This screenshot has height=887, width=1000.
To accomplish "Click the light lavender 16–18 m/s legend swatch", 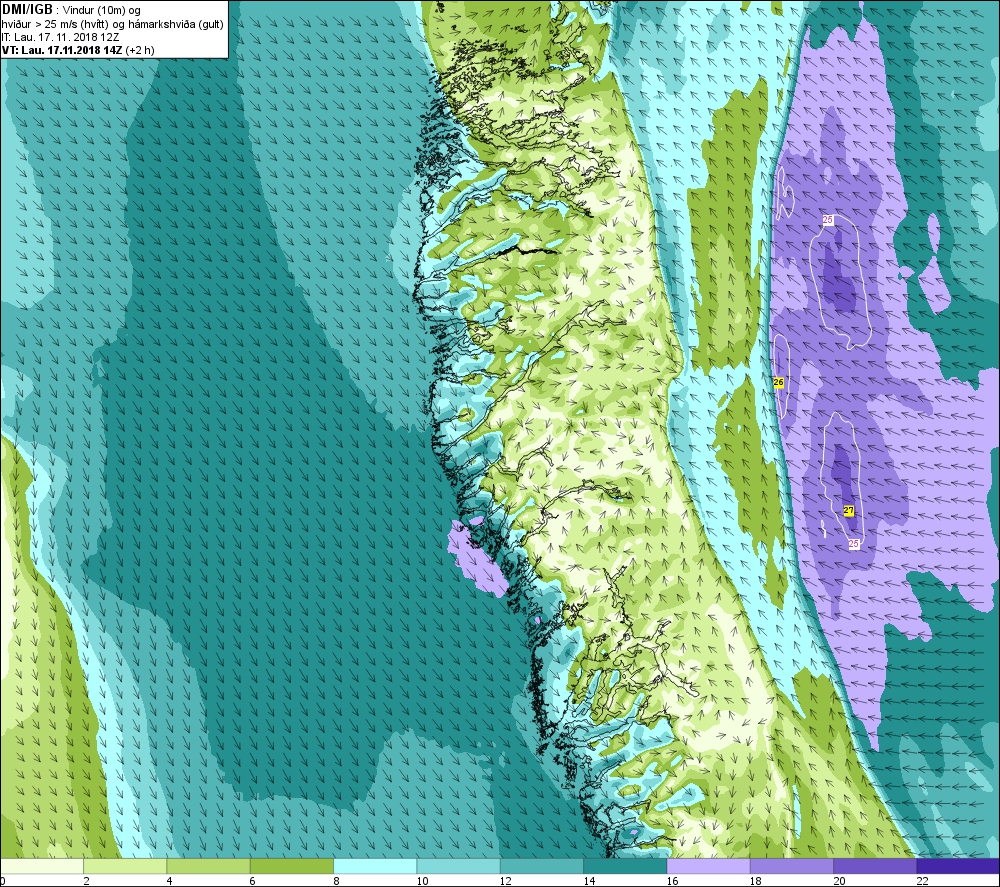I will (709, 866).
